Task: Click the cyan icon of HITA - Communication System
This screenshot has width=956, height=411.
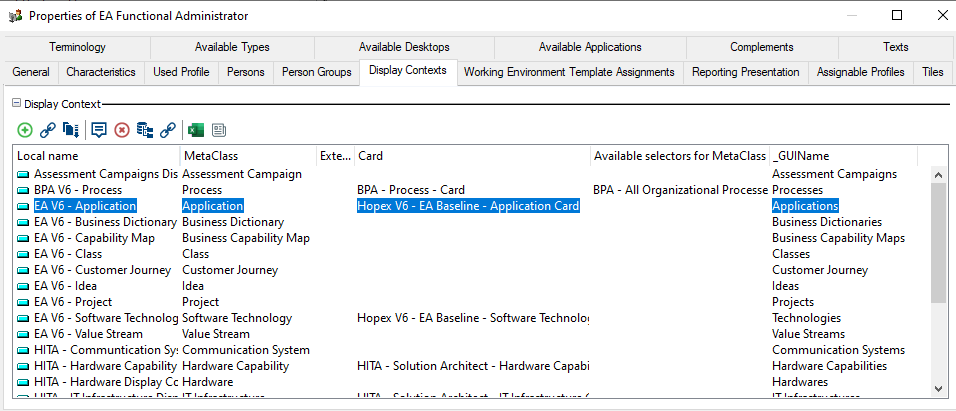Action: [x=23, y=350]
